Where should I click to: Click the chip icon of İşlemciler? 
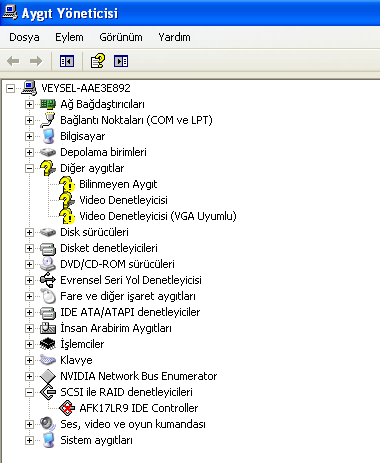(x=48, y=344)
